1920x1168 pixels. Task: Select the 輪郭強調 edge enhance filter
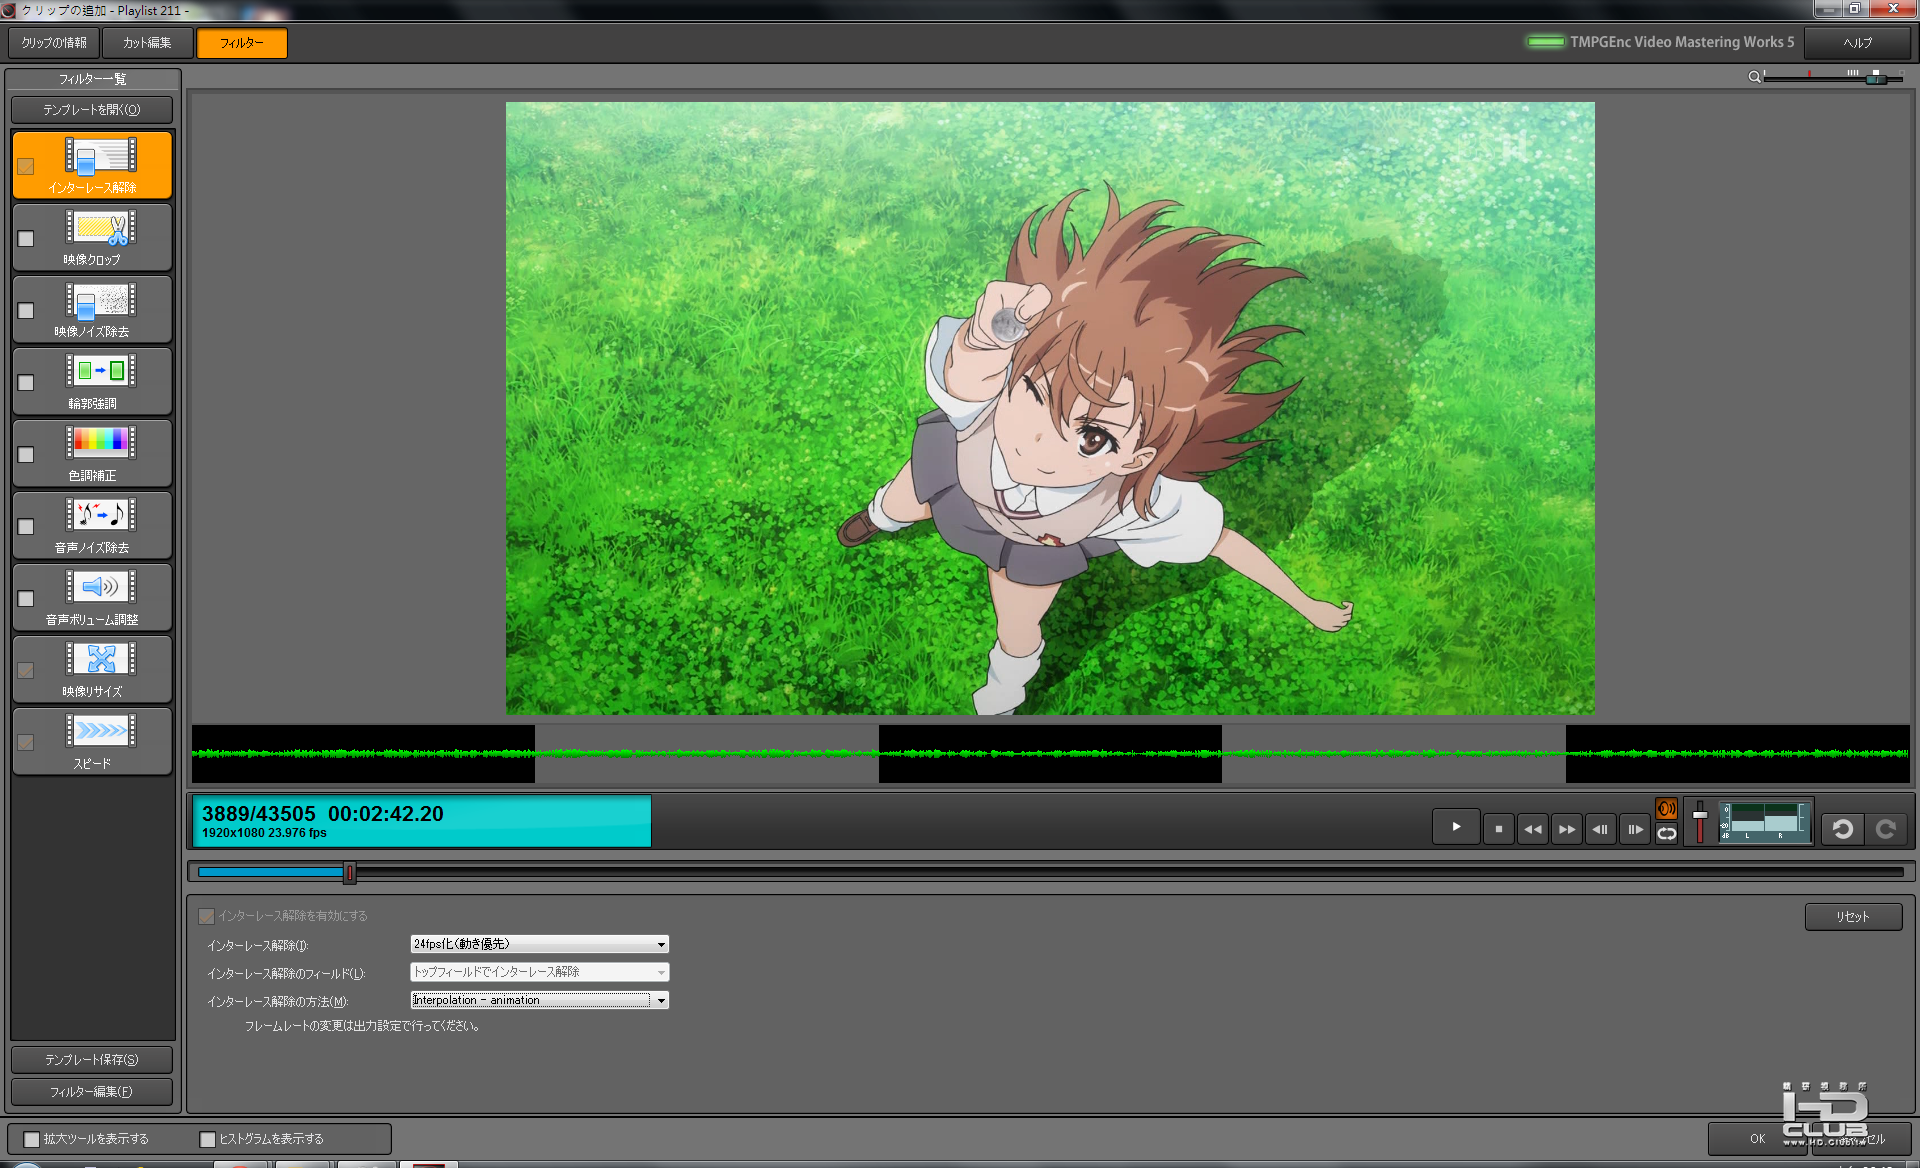[x=92, y=381]
